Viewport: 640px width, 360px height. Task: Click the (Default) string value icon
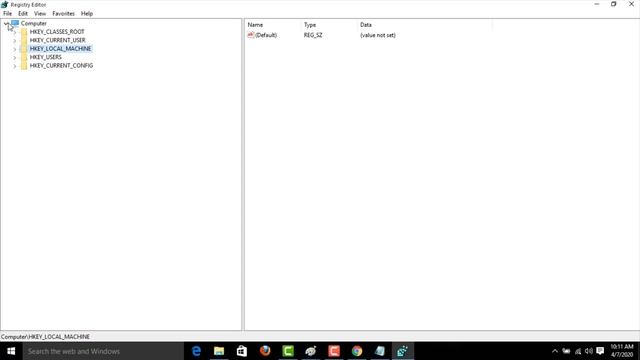pos(251,35)
